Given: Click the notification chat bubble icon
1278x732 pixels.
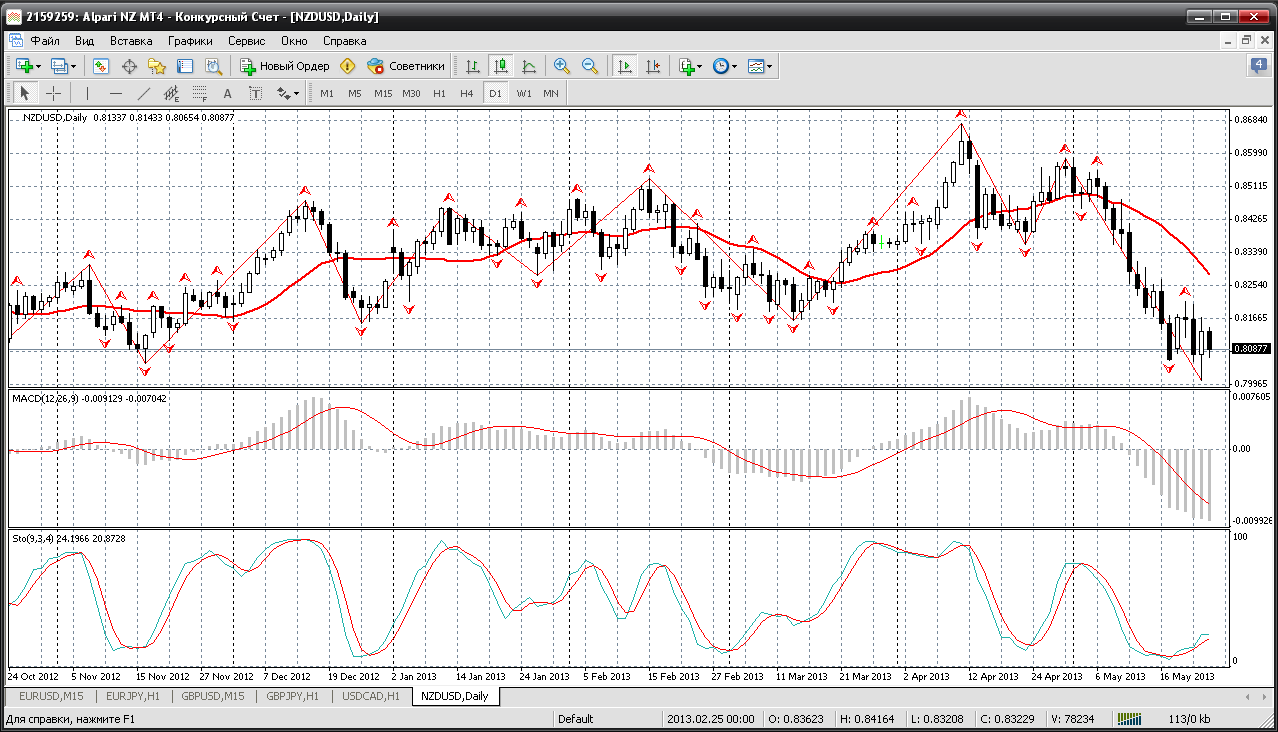Looking at the screenshot, I should 1258,66.
